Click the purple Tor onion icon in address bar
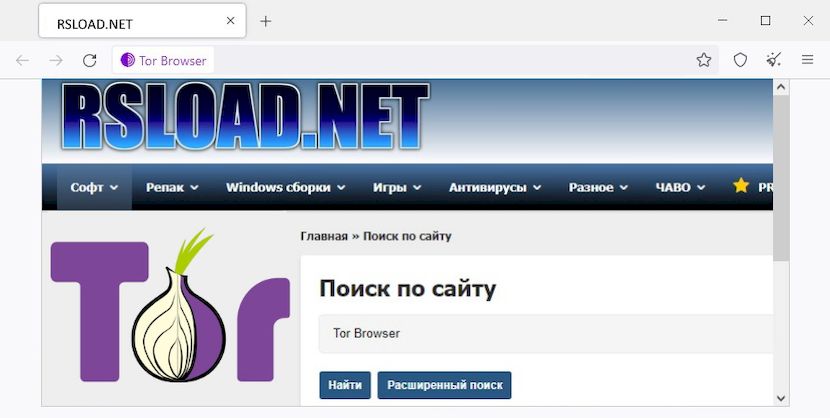830x418 pixels. (x=127, y=60)
